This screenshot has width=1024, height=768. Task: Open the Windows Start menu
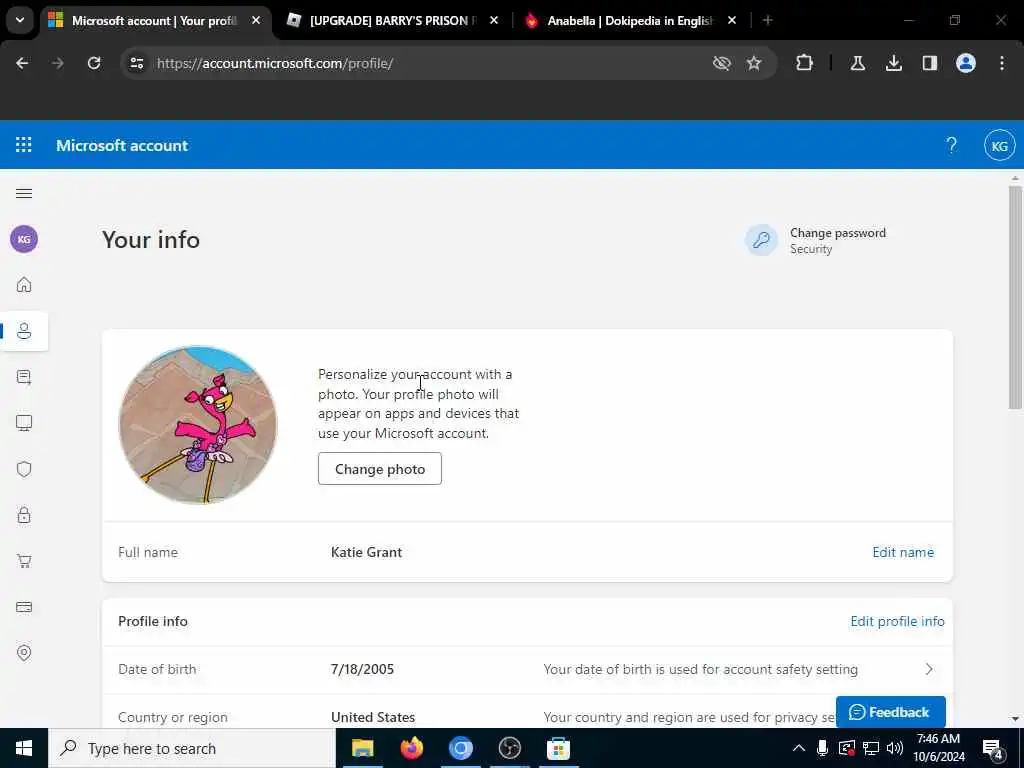coord(24,748)
